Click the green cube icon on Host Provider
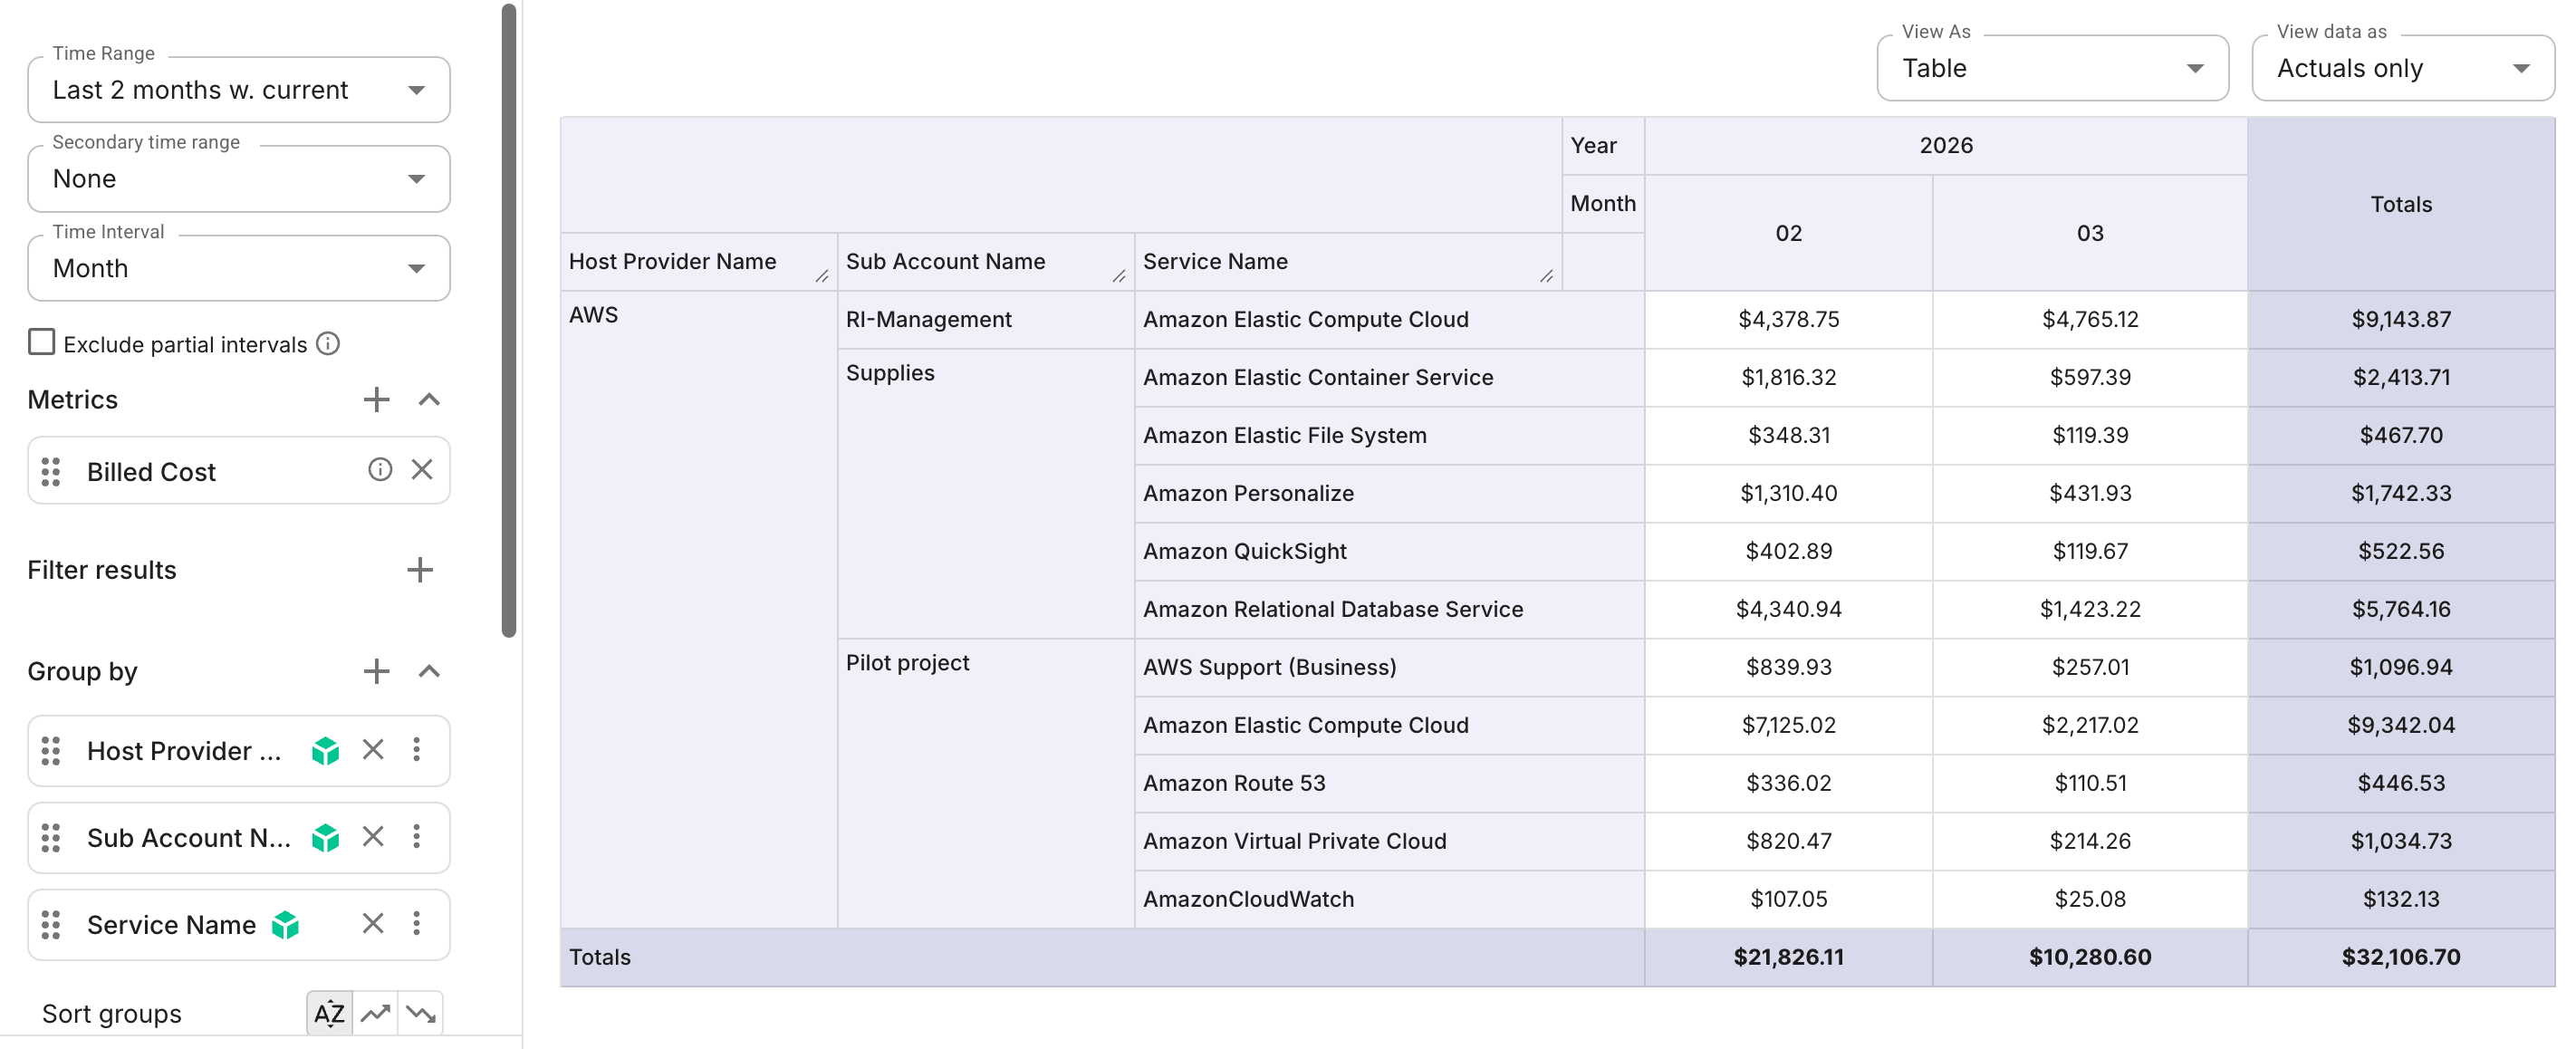 pyautogui.click(x=326, y=750)
